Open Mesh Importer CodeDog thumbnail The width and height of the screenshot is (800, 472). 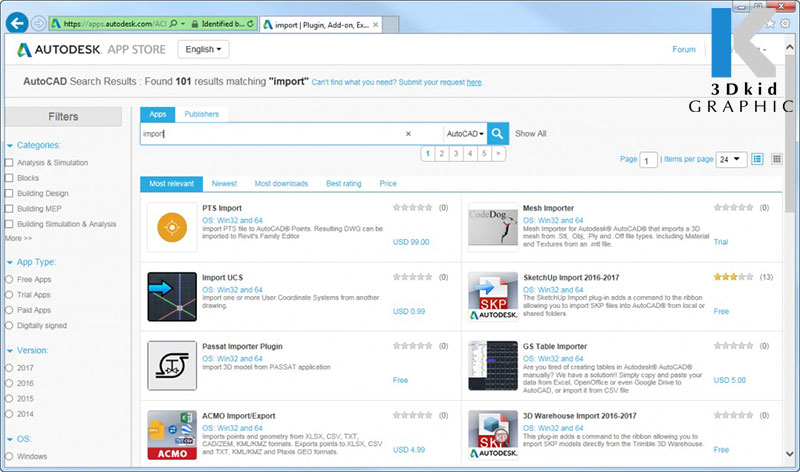tap(493, 227)
